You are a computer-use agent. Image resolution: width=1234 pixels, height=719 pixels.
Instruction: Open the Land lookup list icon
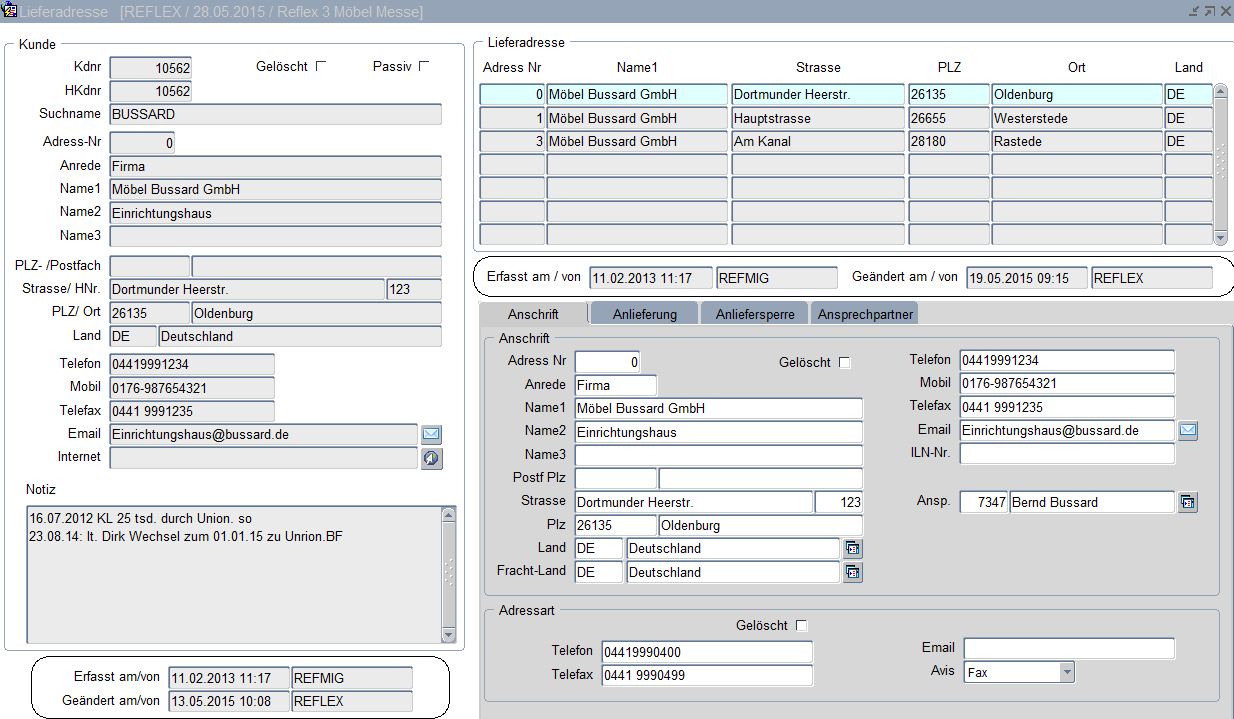(852, 549)
